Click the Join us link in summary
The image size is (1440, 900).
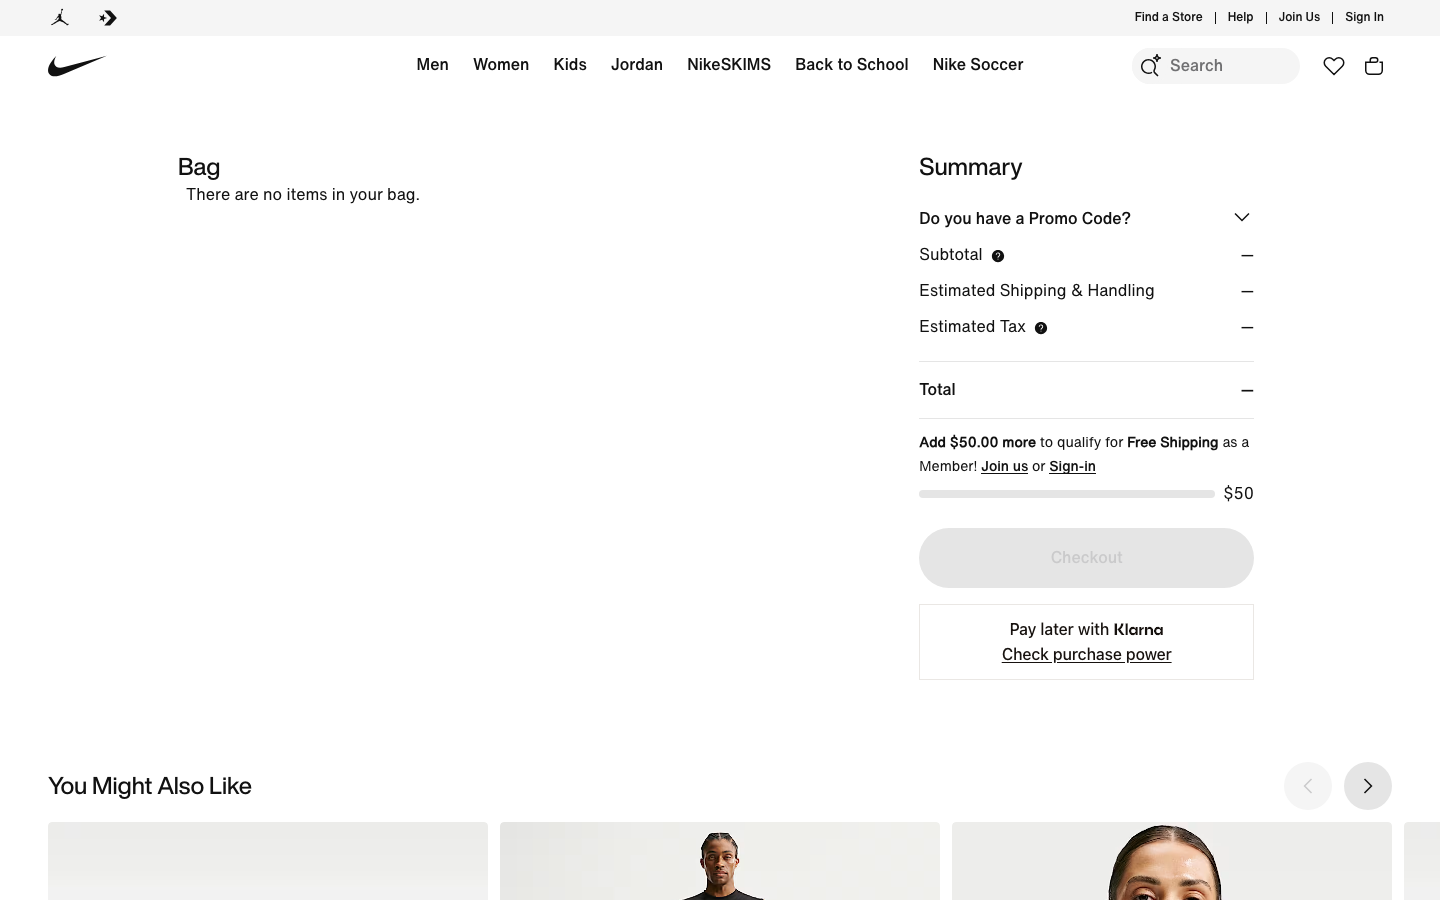point(1004,466)
